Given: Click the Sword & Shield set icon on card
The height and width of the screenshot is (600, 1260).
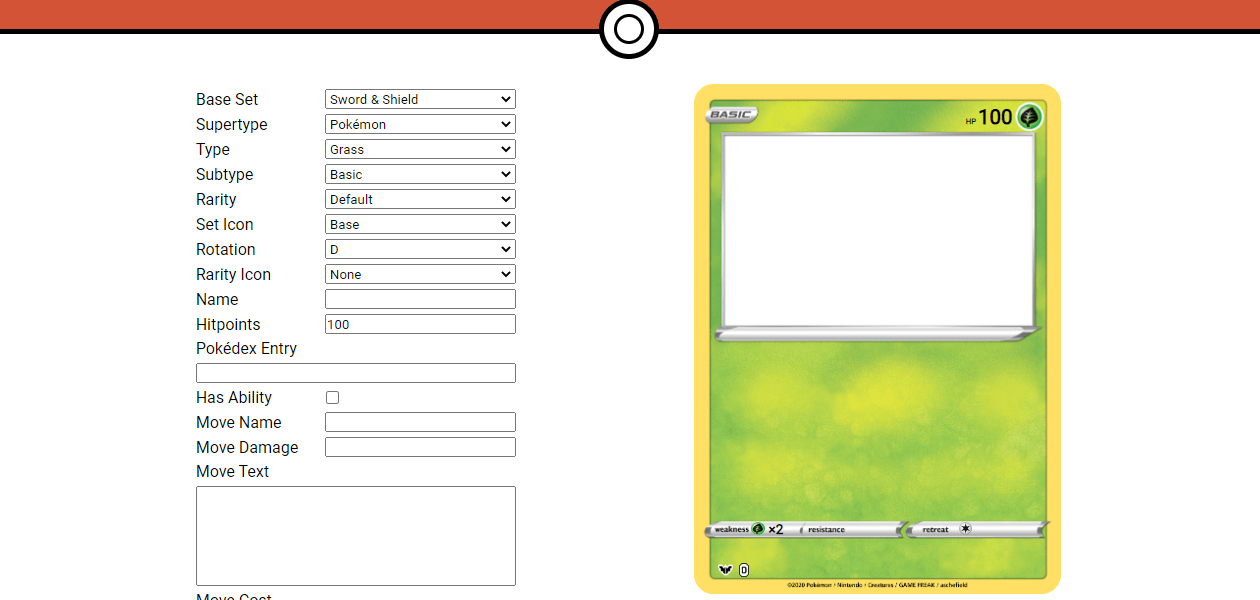Looking at the screenshot, I should click(x=724, y=571).
